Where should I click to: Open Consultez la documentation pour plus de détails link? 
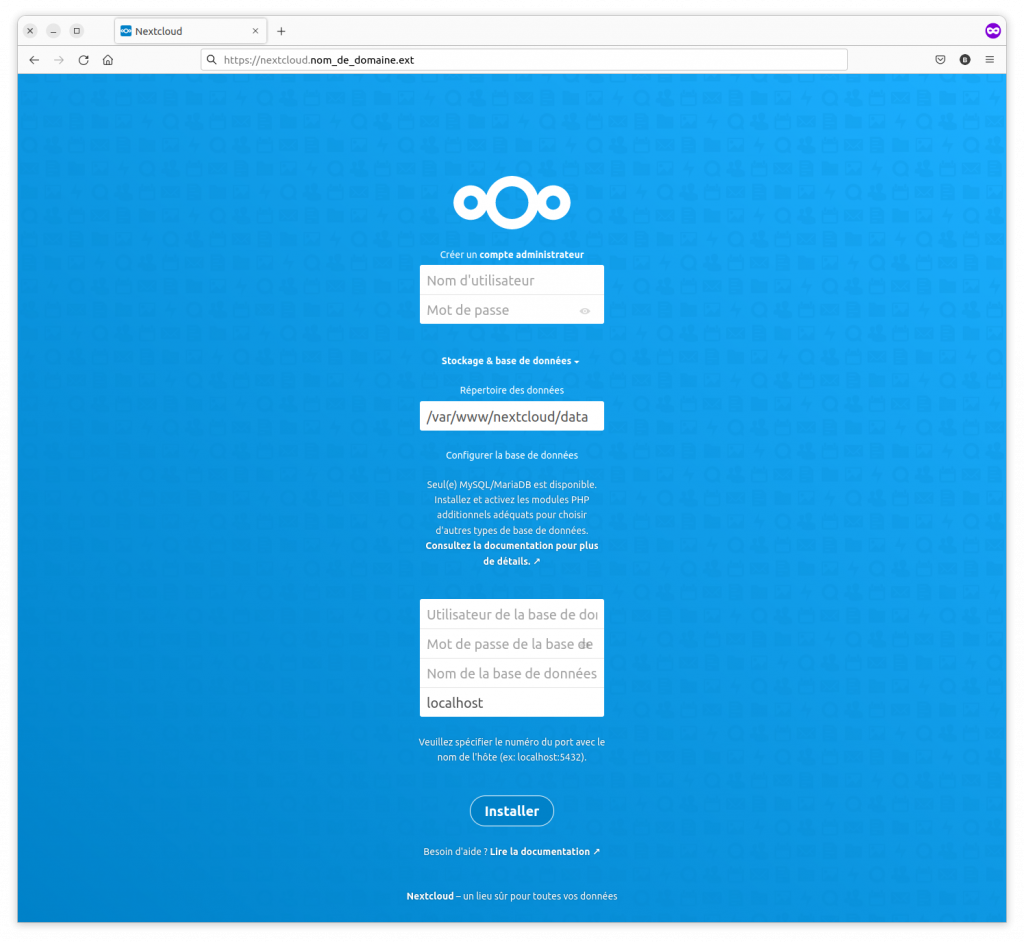tap(512, 553)
